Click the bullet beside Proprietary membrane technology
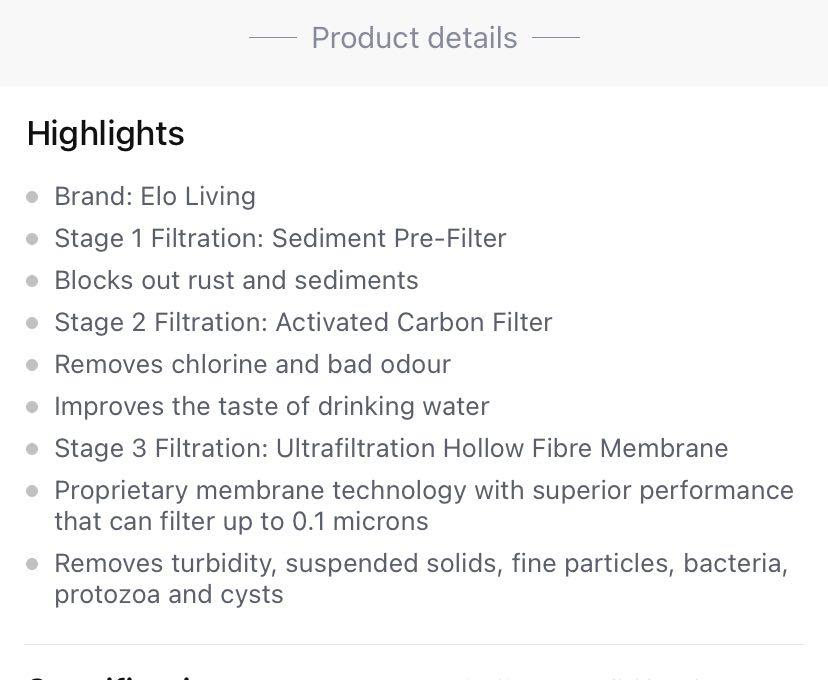This screenshot has width=828, height=680. [x=33, y=491]
